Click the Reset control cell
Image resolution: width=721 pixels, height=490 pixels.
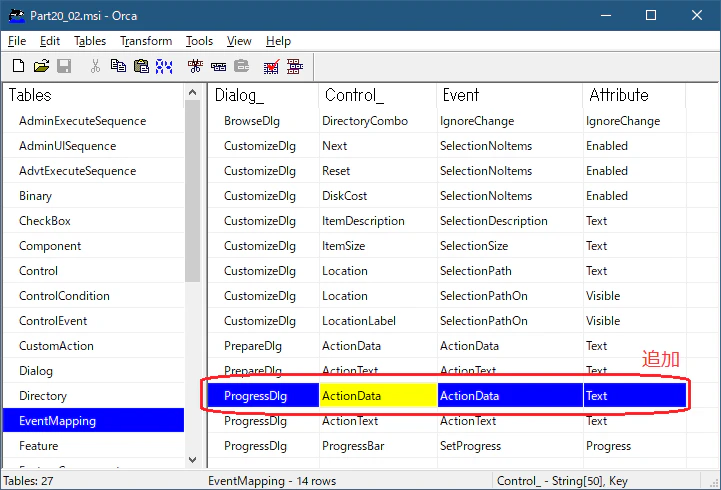tap(378, 171)
